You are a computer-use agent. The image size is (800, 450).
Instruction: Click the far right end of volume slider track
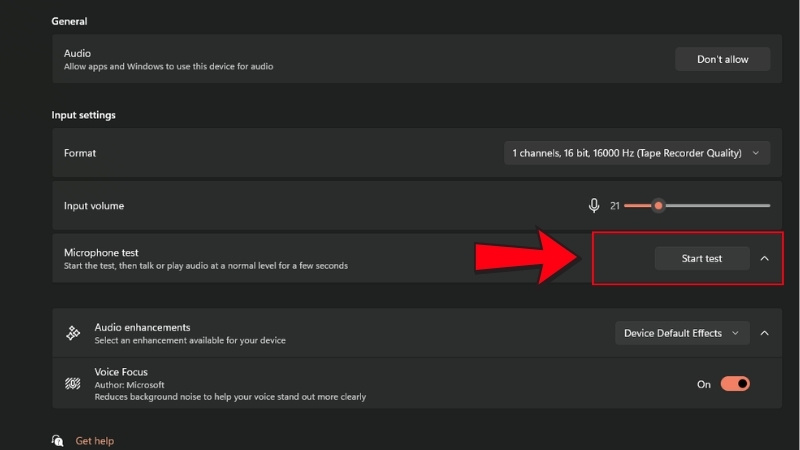[x=768, y=206]
